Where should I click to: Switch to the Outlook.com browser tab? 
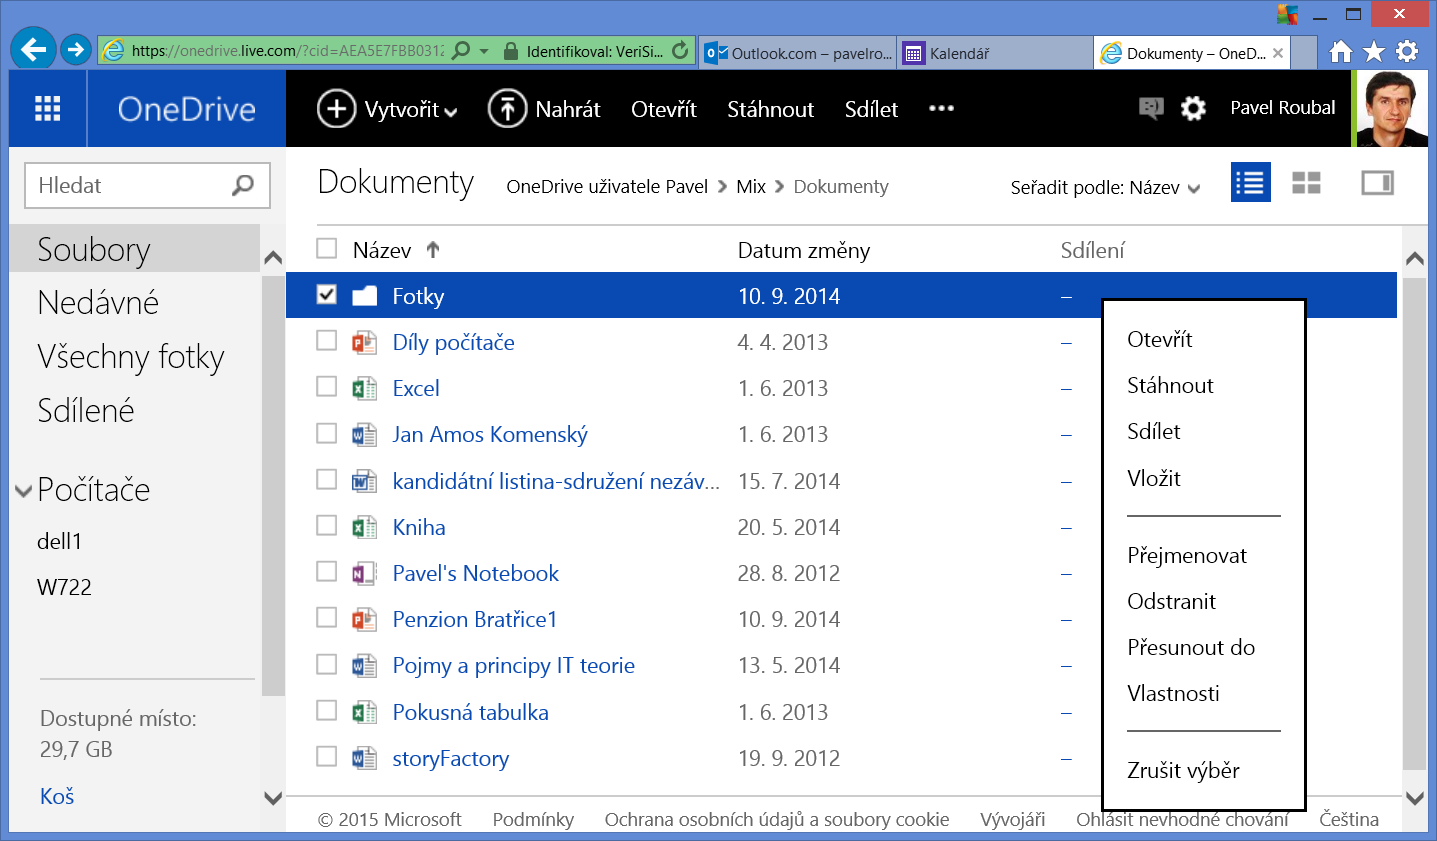798,53
